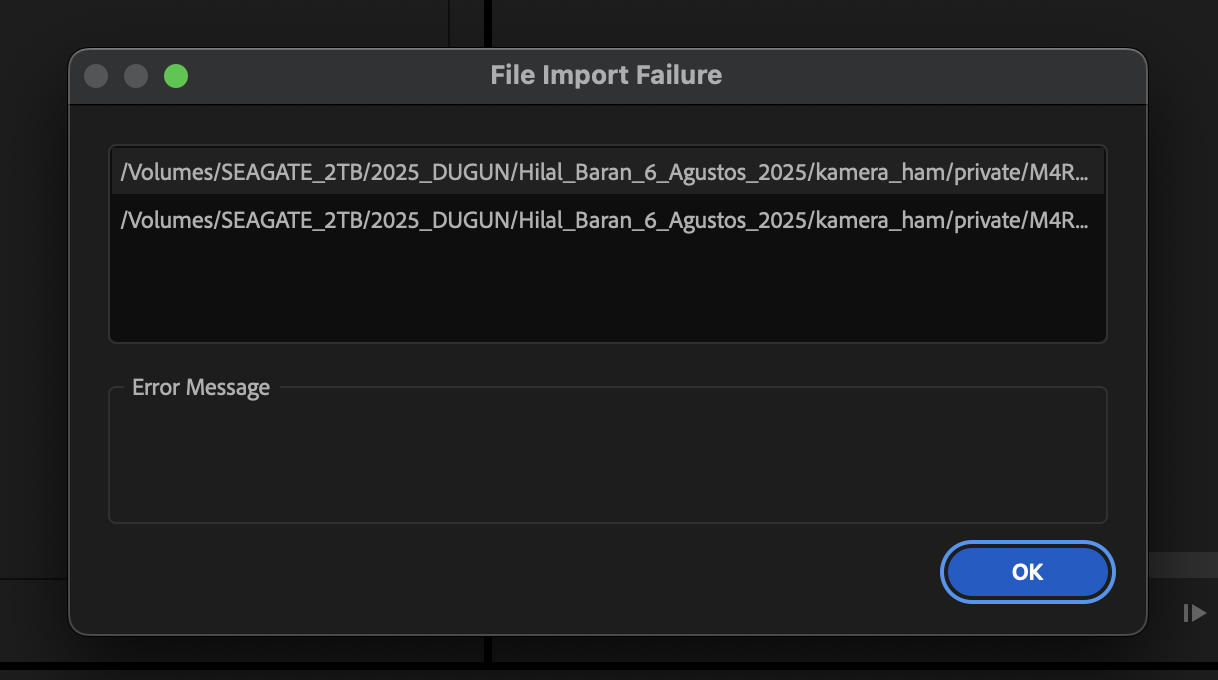Click the truncated M4R… end of first path
1218x680 pixels.
(x=1066, y=172)
